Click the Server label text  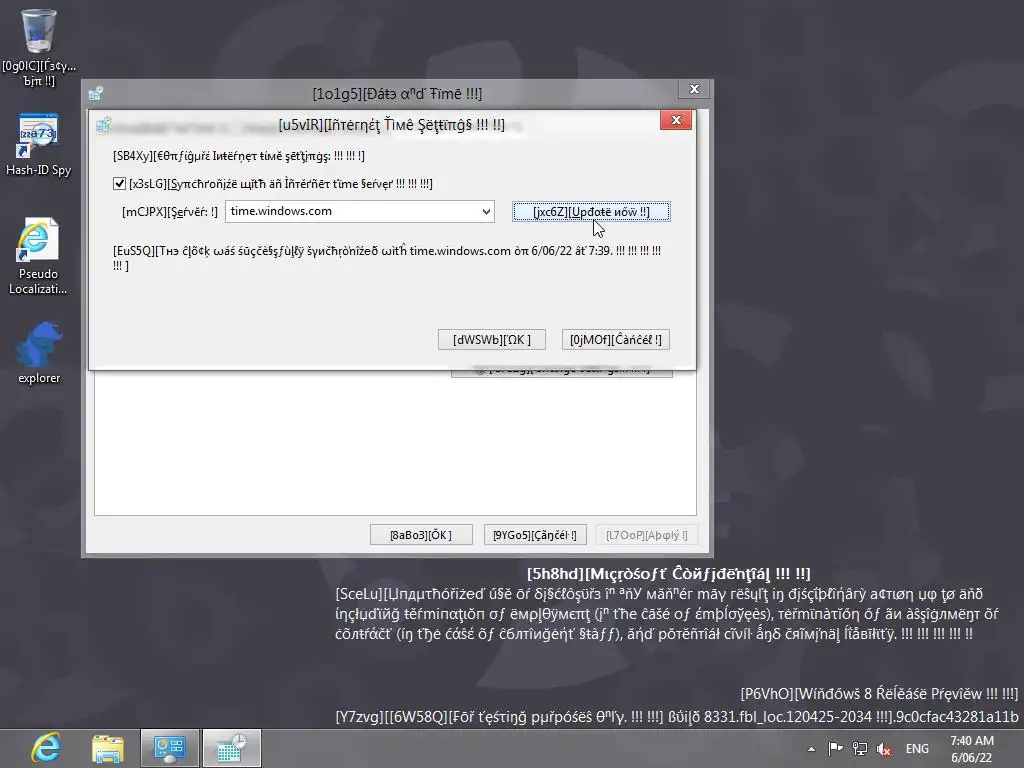[x=170, y=212]
